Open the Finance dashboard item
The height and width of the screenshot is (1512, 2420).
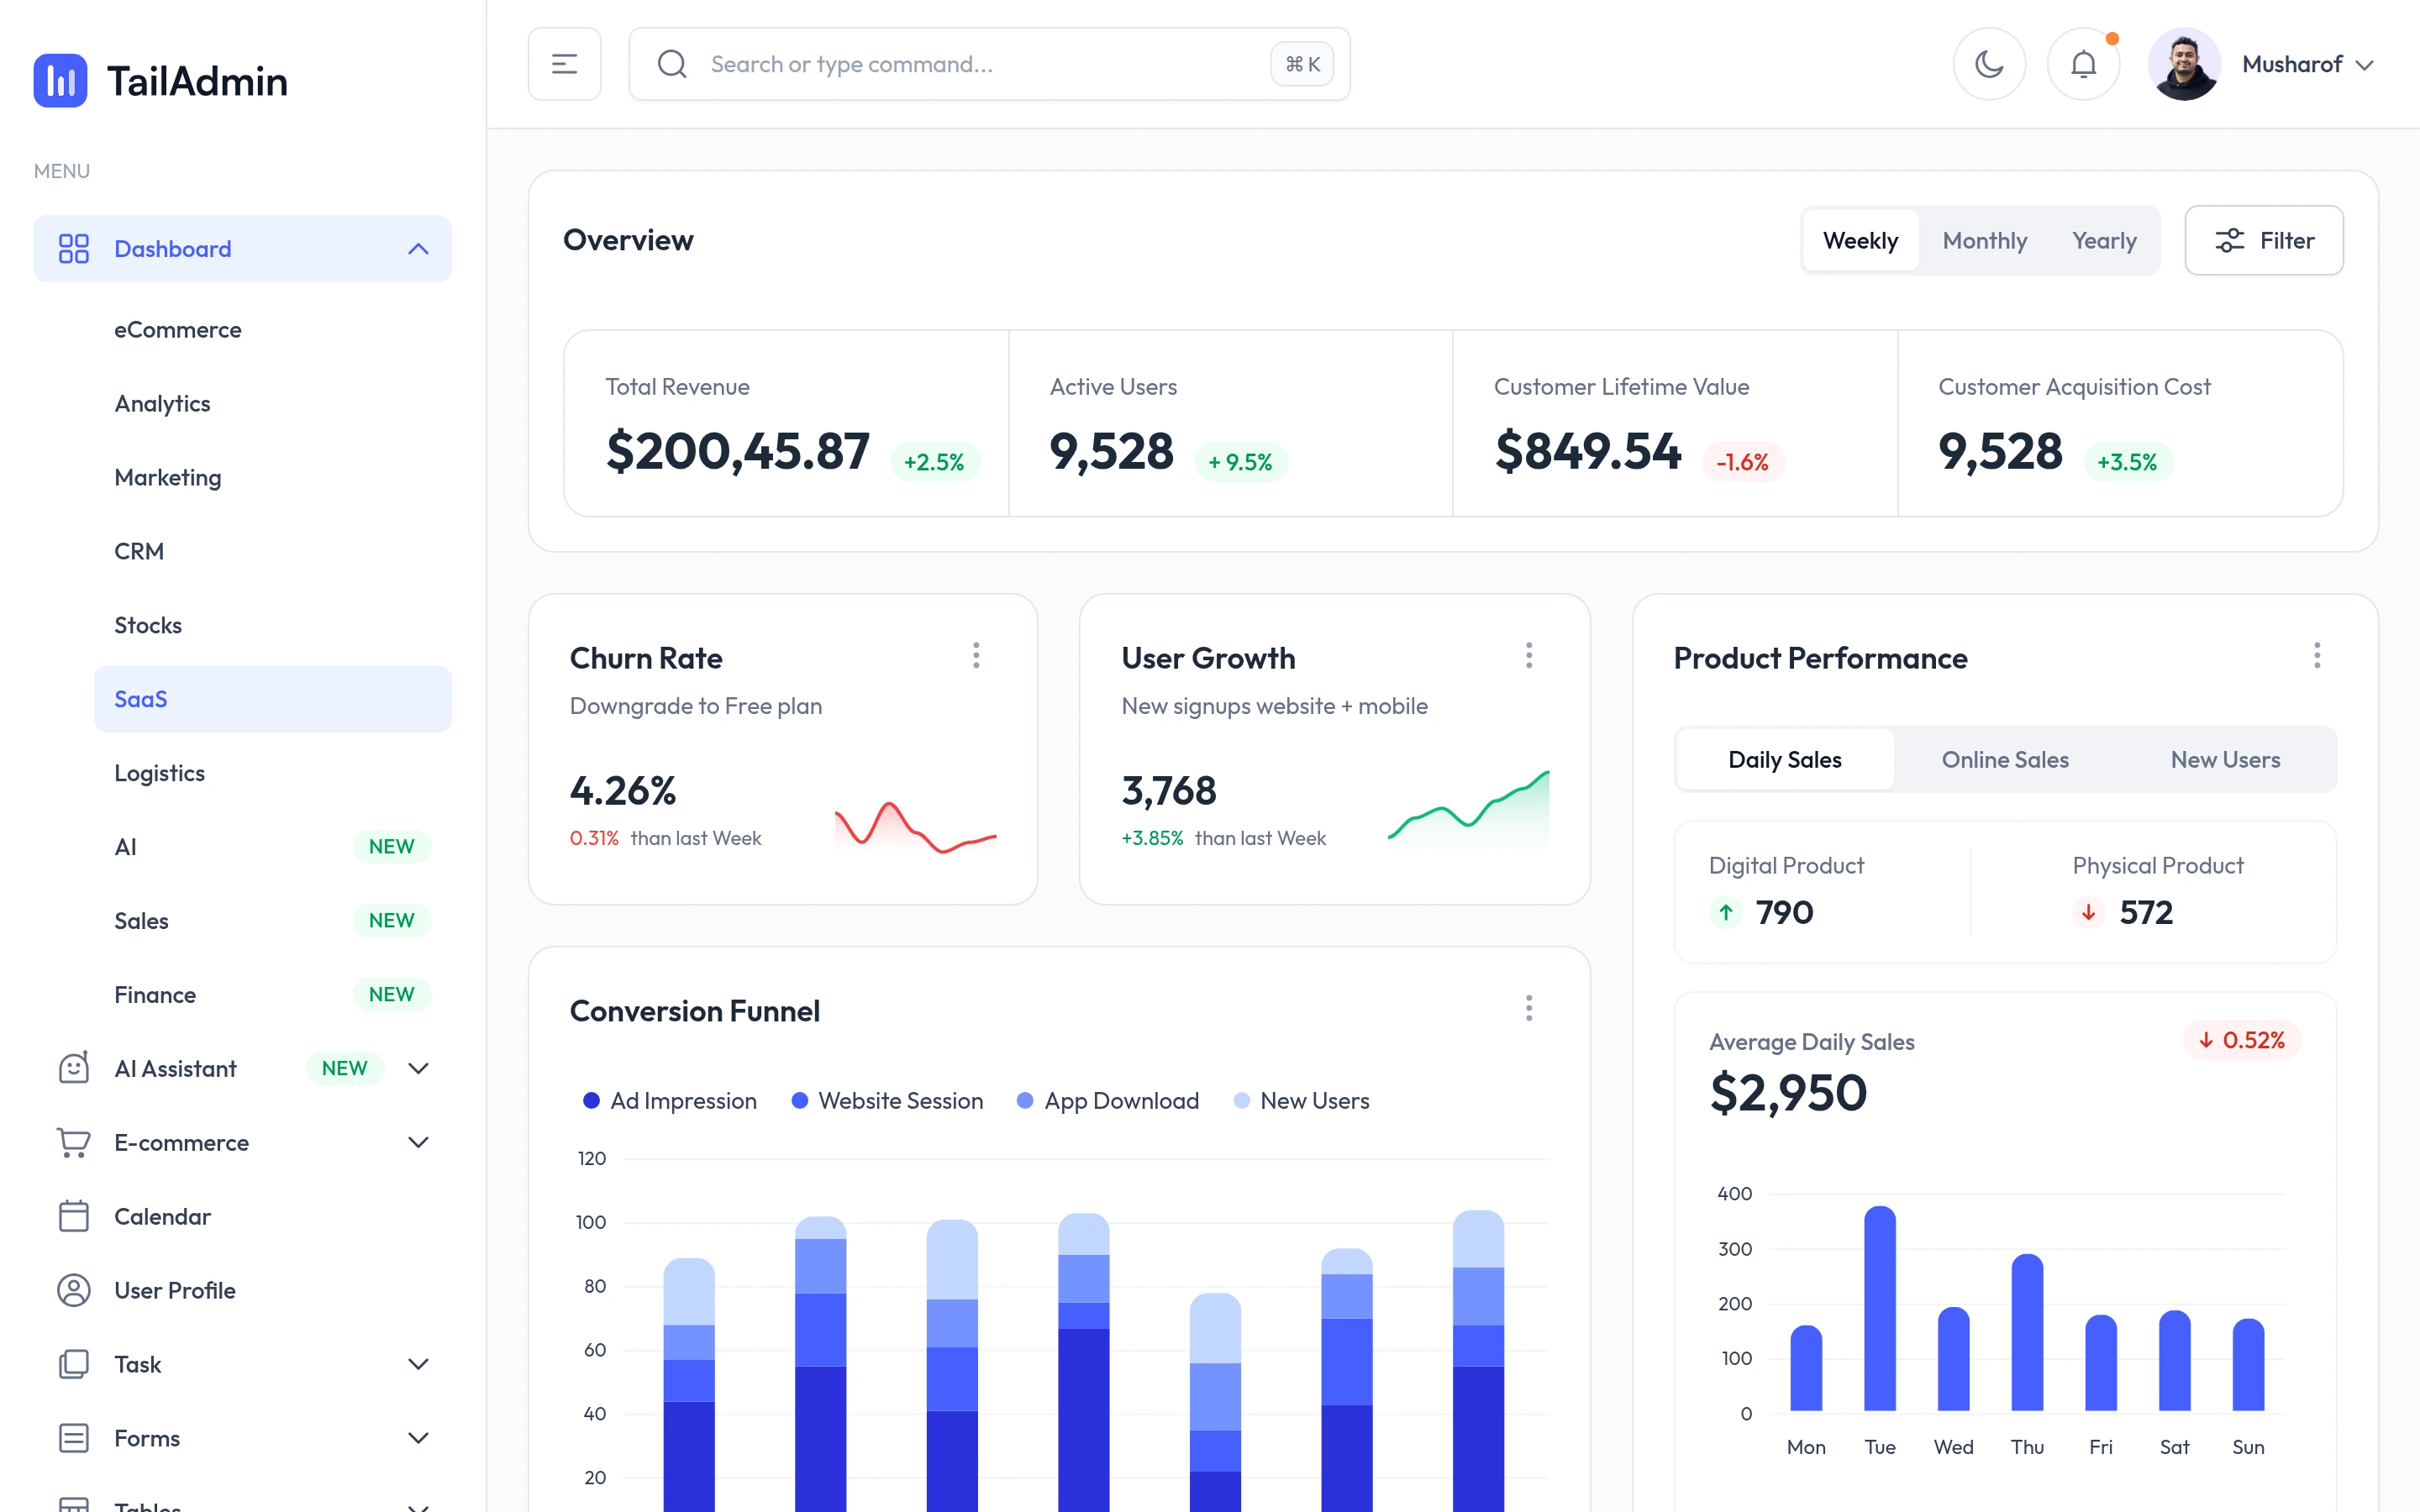[x=155, y=995]
